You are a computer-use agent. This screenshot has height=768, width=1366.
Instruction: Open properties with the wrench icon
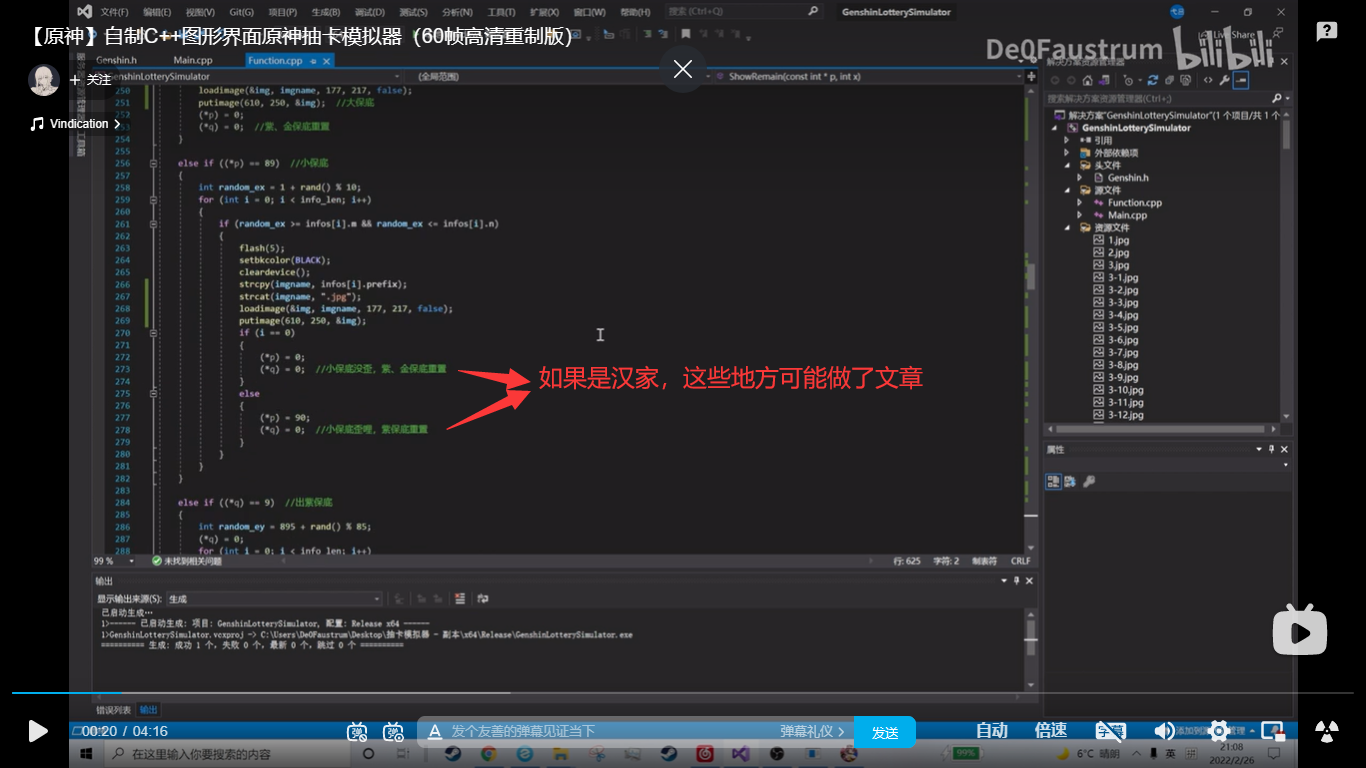click(x=1224, y=80)
